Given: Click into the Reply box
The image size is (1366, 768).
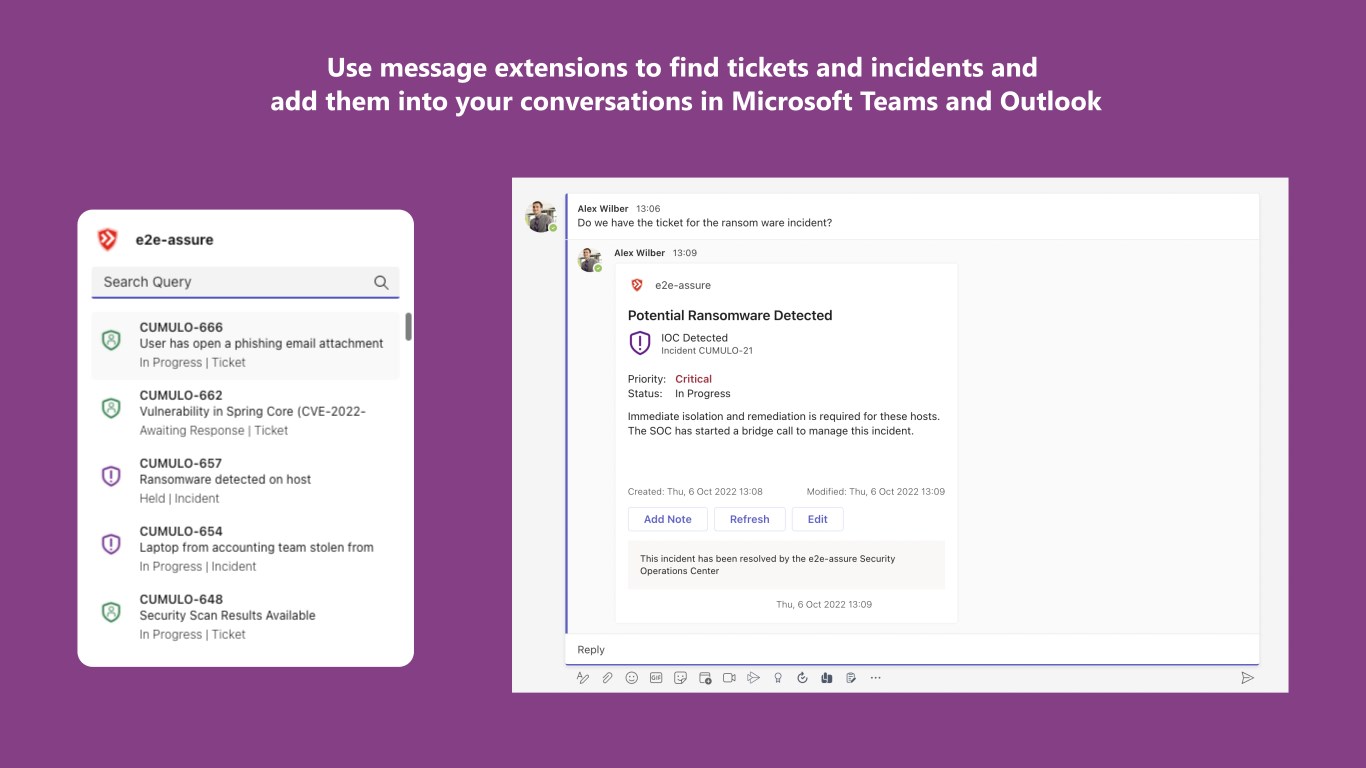Looking at the screenshot, I should 912,650.
